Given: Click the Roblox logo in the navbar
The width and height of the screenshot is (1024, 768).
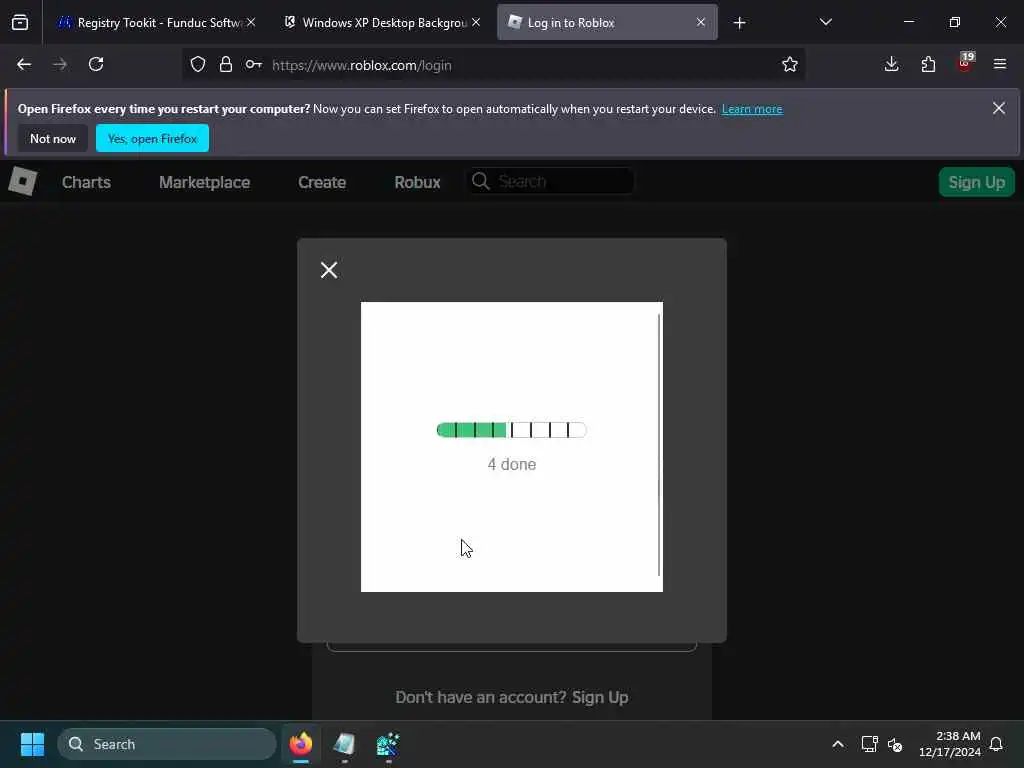Looking at the screenshot, I should [23, 181].
